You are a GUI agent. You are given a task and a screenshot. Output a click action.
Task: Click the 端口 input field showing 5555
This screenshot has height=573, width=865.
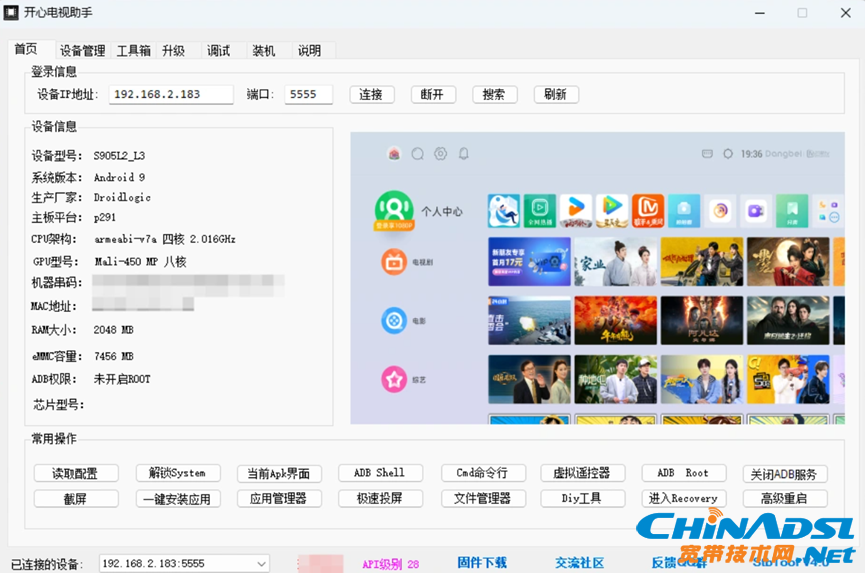[x=308, y=94]
